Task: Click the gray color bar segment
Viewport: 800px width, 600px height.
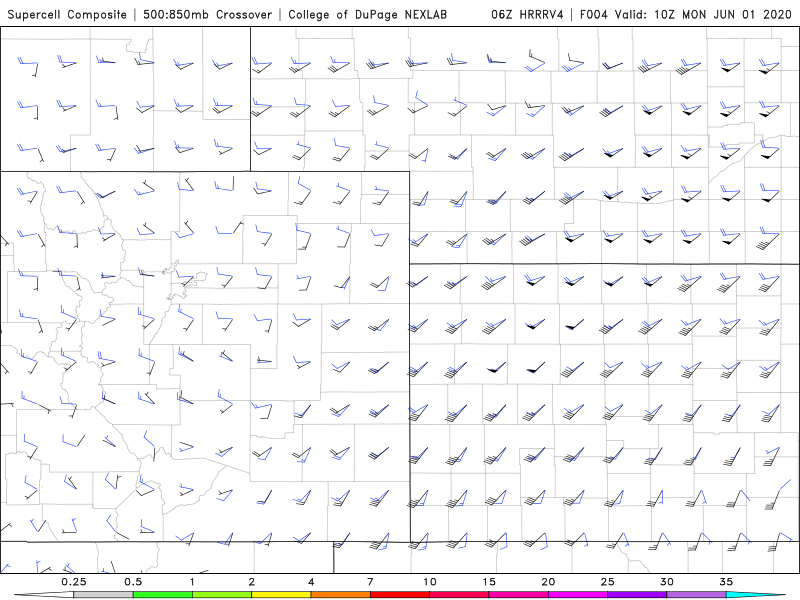Action: [104, 595]
